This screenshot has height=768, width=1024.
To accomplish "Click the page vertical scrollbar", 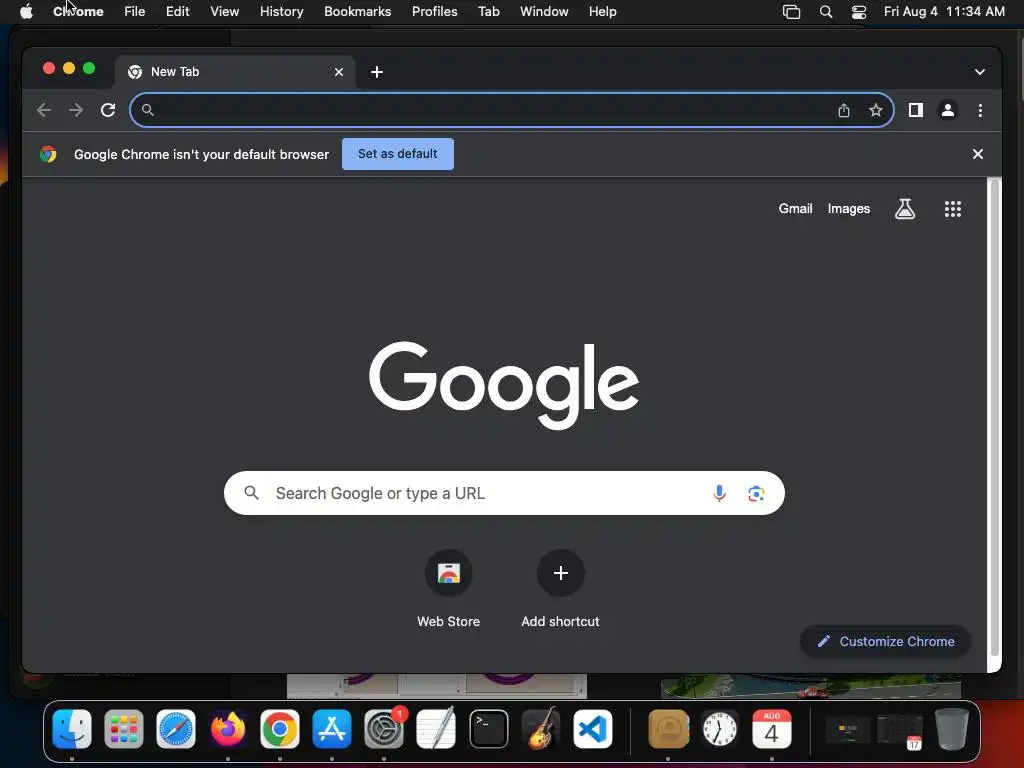I will click(995, 418).
